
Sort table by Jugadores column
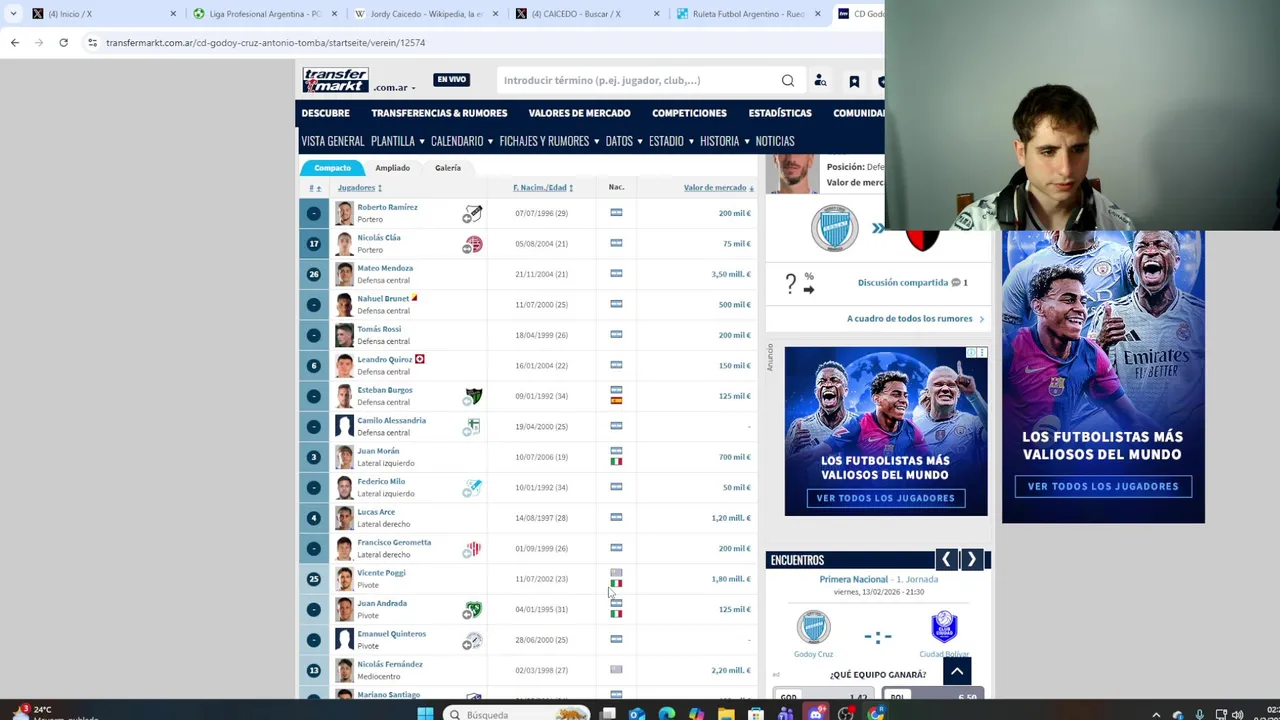(359, 188)
